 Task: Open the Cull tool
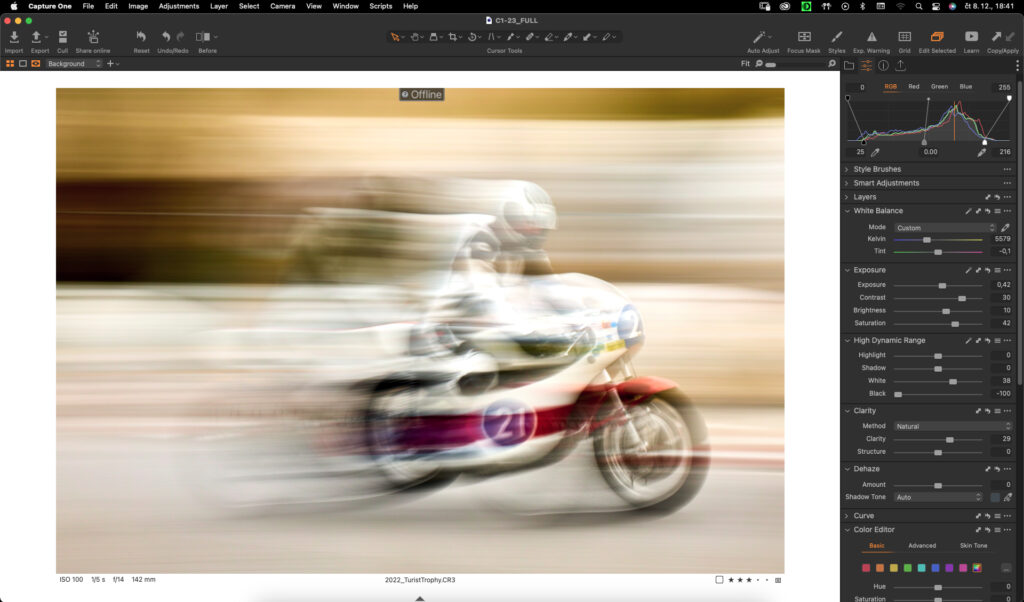62,37
